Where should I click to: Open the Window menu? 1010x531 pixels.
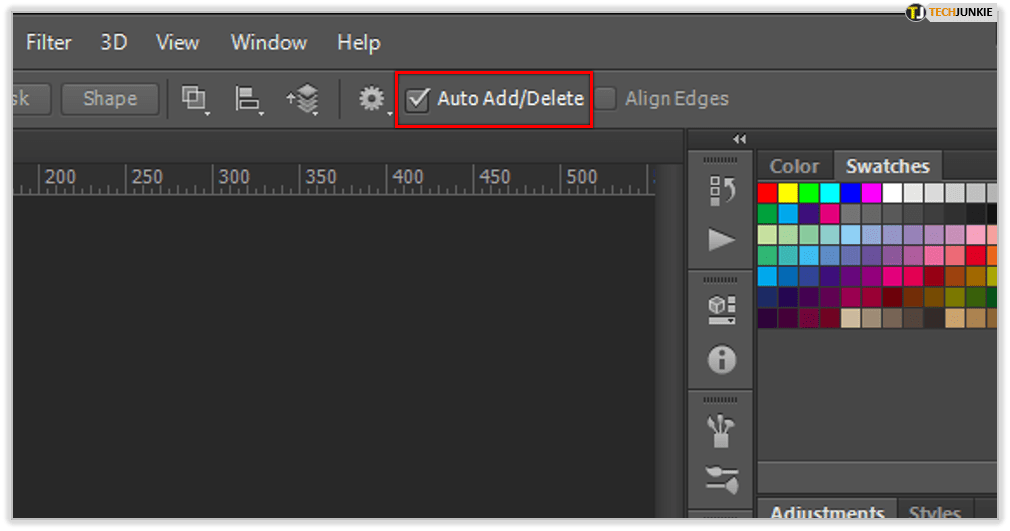[x=268, y=42]
